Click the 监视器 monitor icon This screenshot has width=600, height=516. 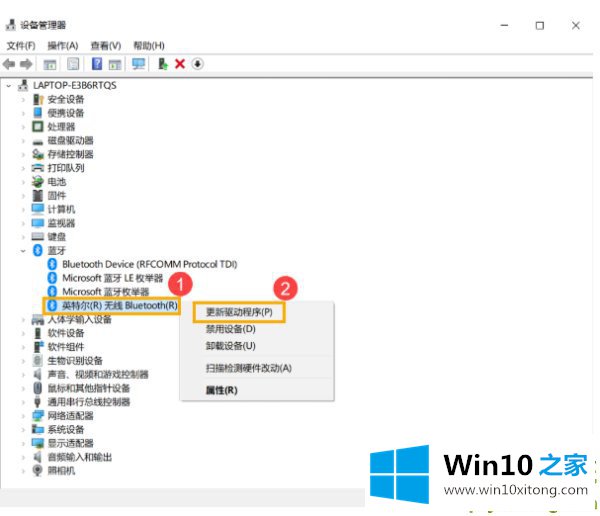pos(38,223)
